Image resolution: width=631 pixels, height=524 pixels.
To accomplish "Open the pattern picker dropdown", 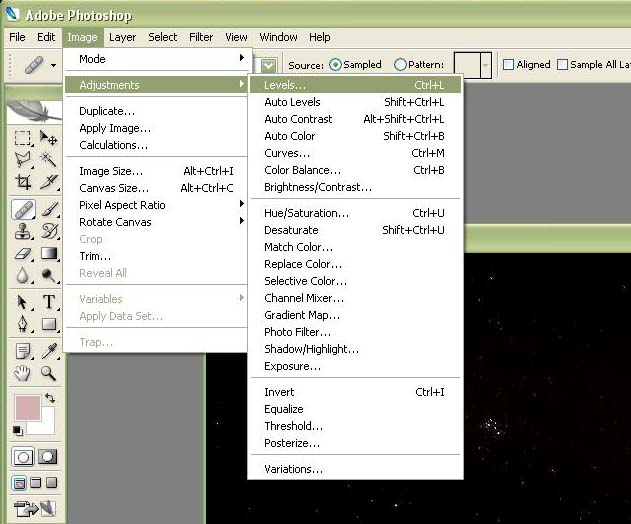I will pyautogui.click(x=486, y=65).
